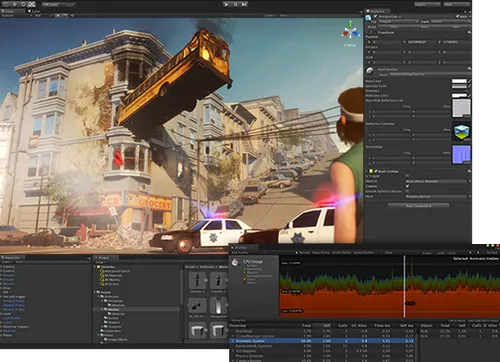Open the Mesh Collider gear menu
The height and width of the screenshot is (362, 500).
point(469,171)
